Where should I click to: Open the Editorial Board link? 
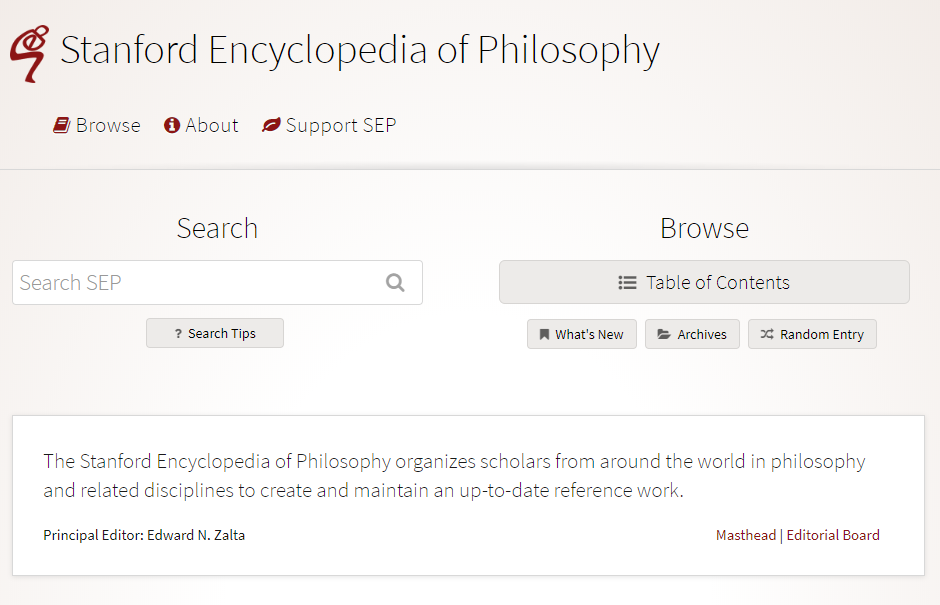(833, 535)
